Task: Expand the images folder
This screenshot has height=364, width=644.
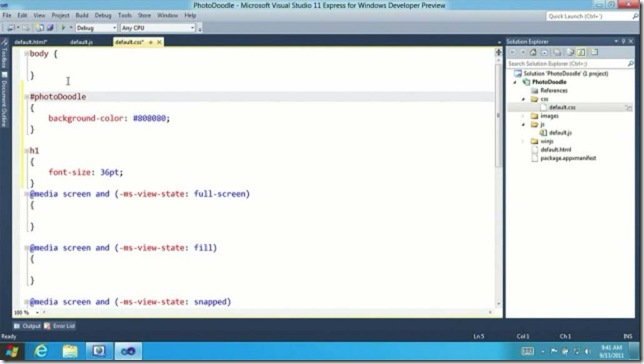Action: pyautogui.click(x=523, y=116)
